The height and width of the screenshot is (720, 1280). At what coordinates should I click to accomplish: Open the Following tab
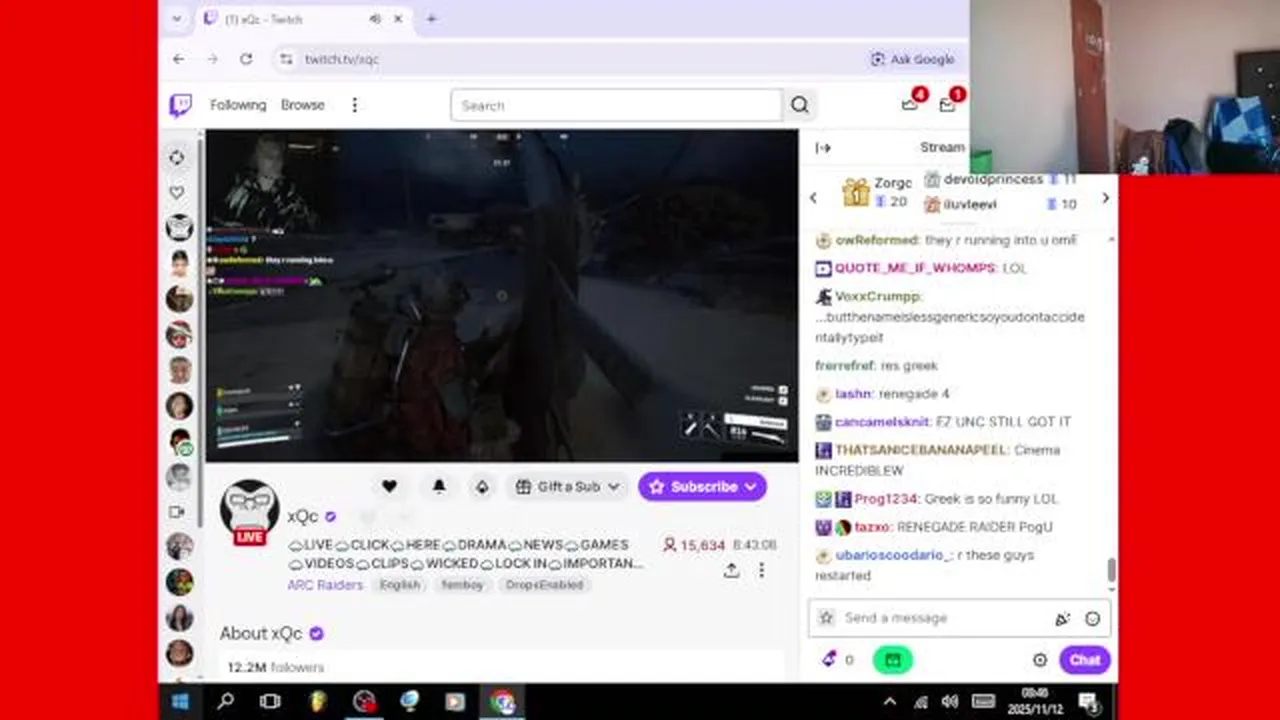pyautogui.click(x=238, y=105)
